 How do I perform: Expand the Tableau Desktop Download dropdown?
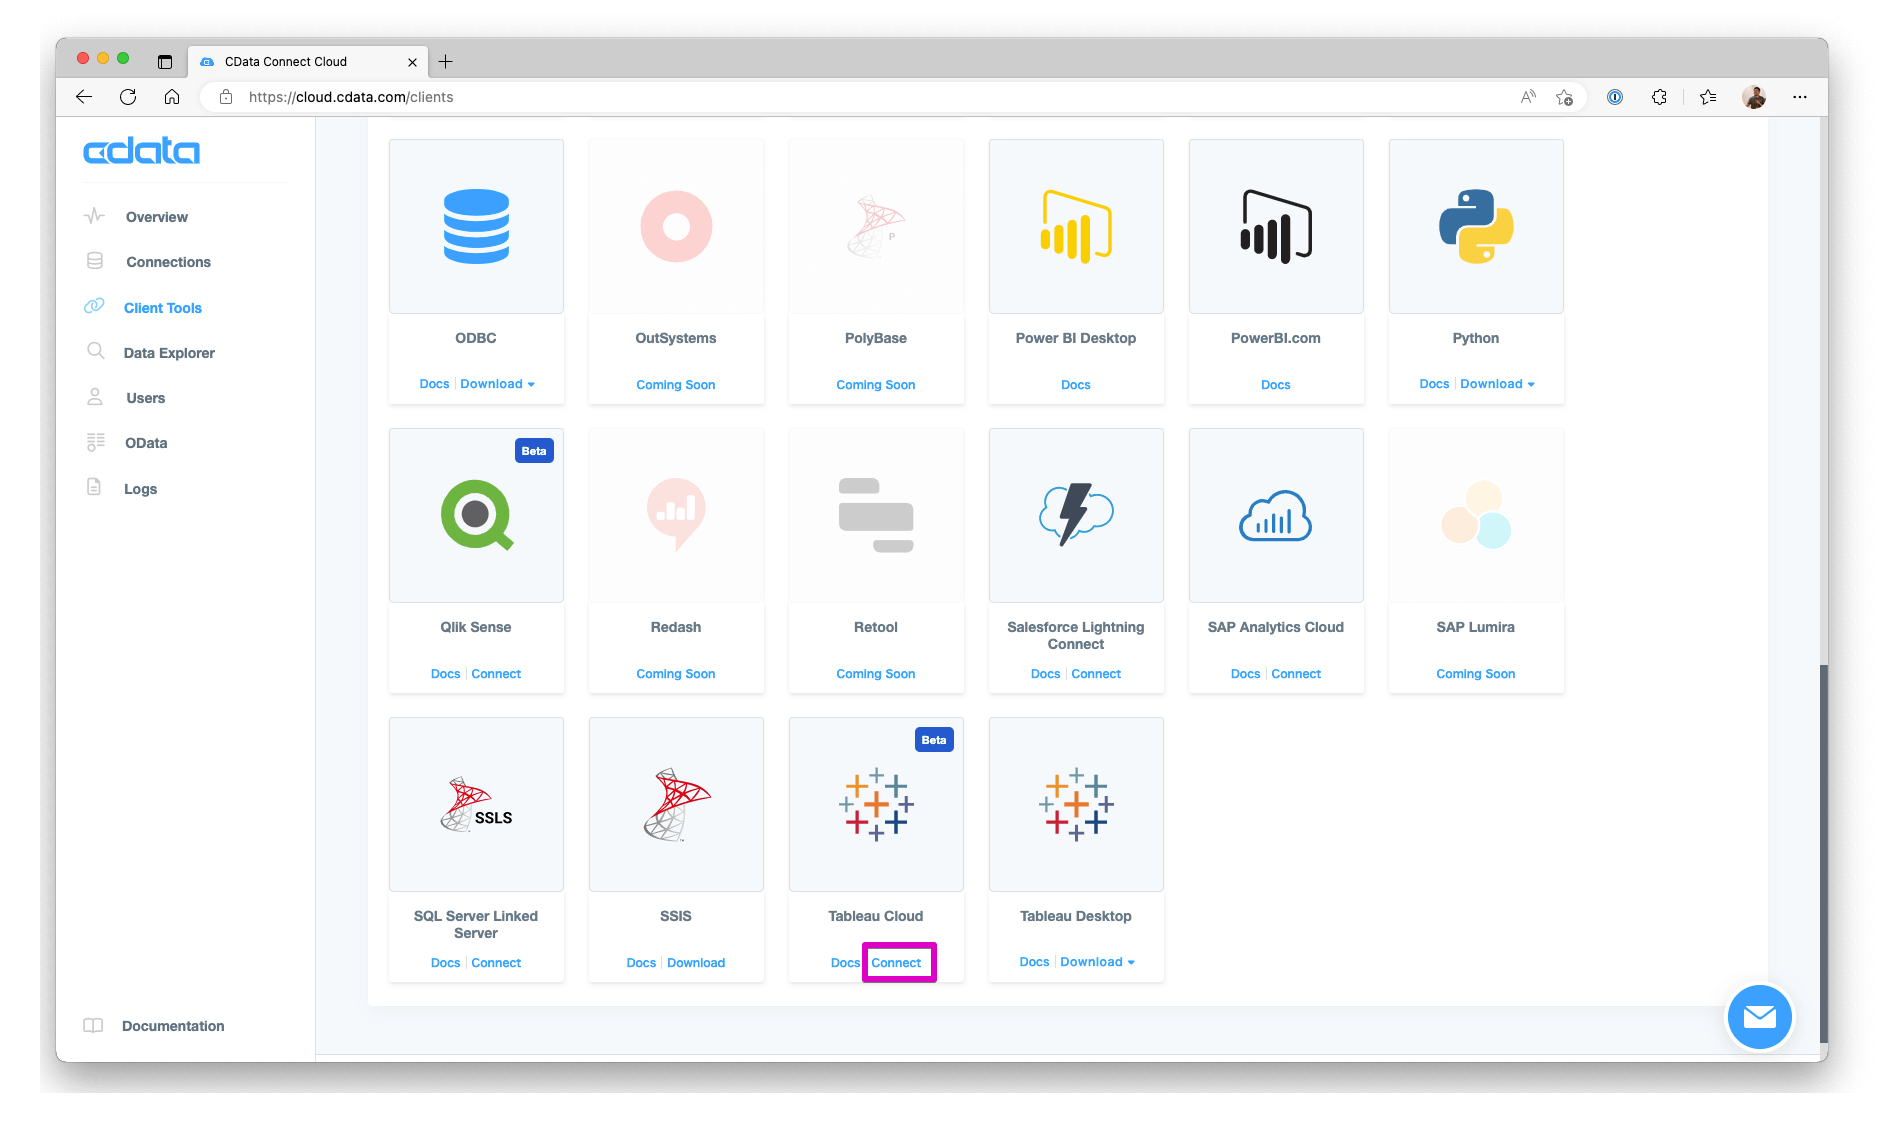(x=1097, y=962)
